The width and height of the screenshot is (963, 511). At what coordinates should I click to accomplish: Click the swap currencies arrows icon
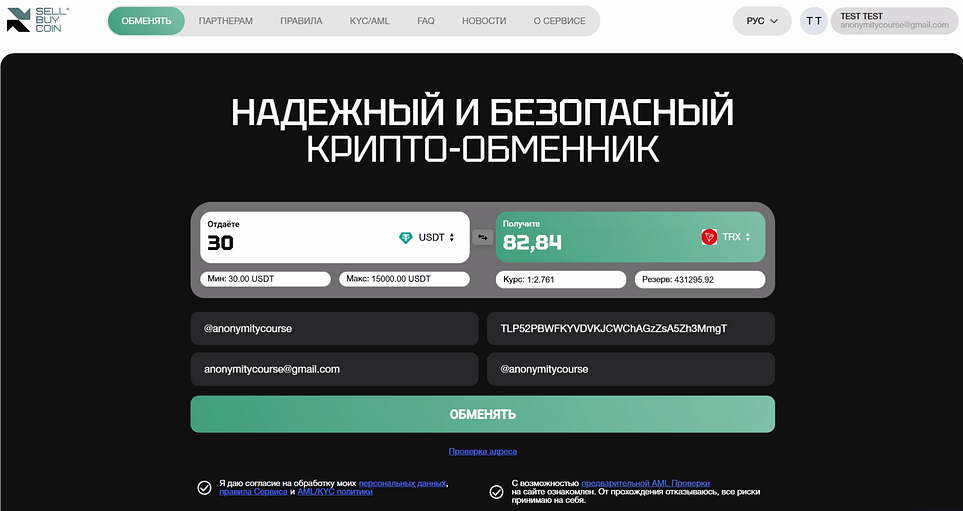[483, 237]
